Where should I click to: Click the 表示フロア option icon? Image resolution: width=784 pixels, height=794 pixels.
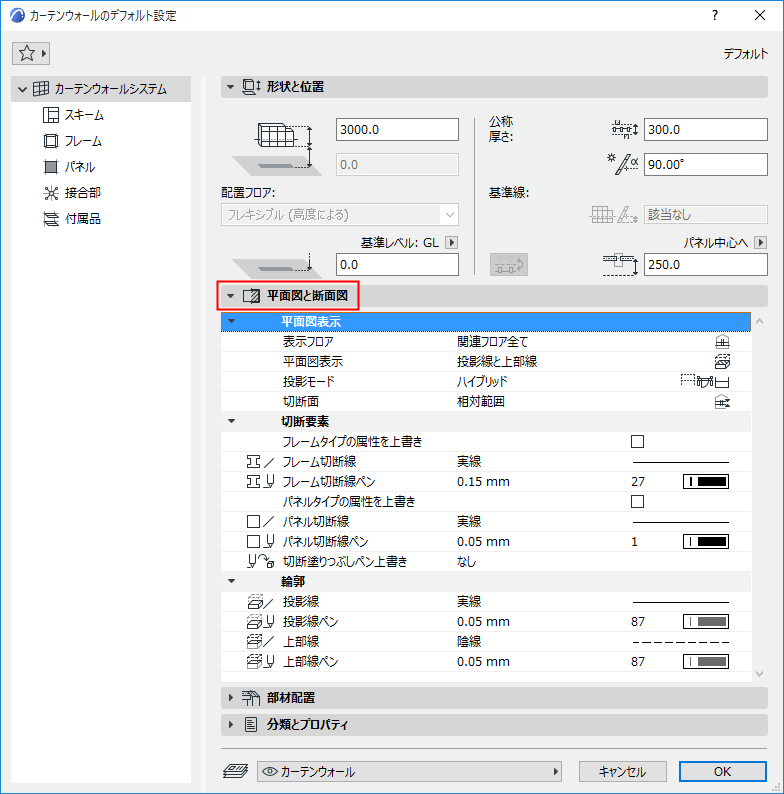pos(722,342)
